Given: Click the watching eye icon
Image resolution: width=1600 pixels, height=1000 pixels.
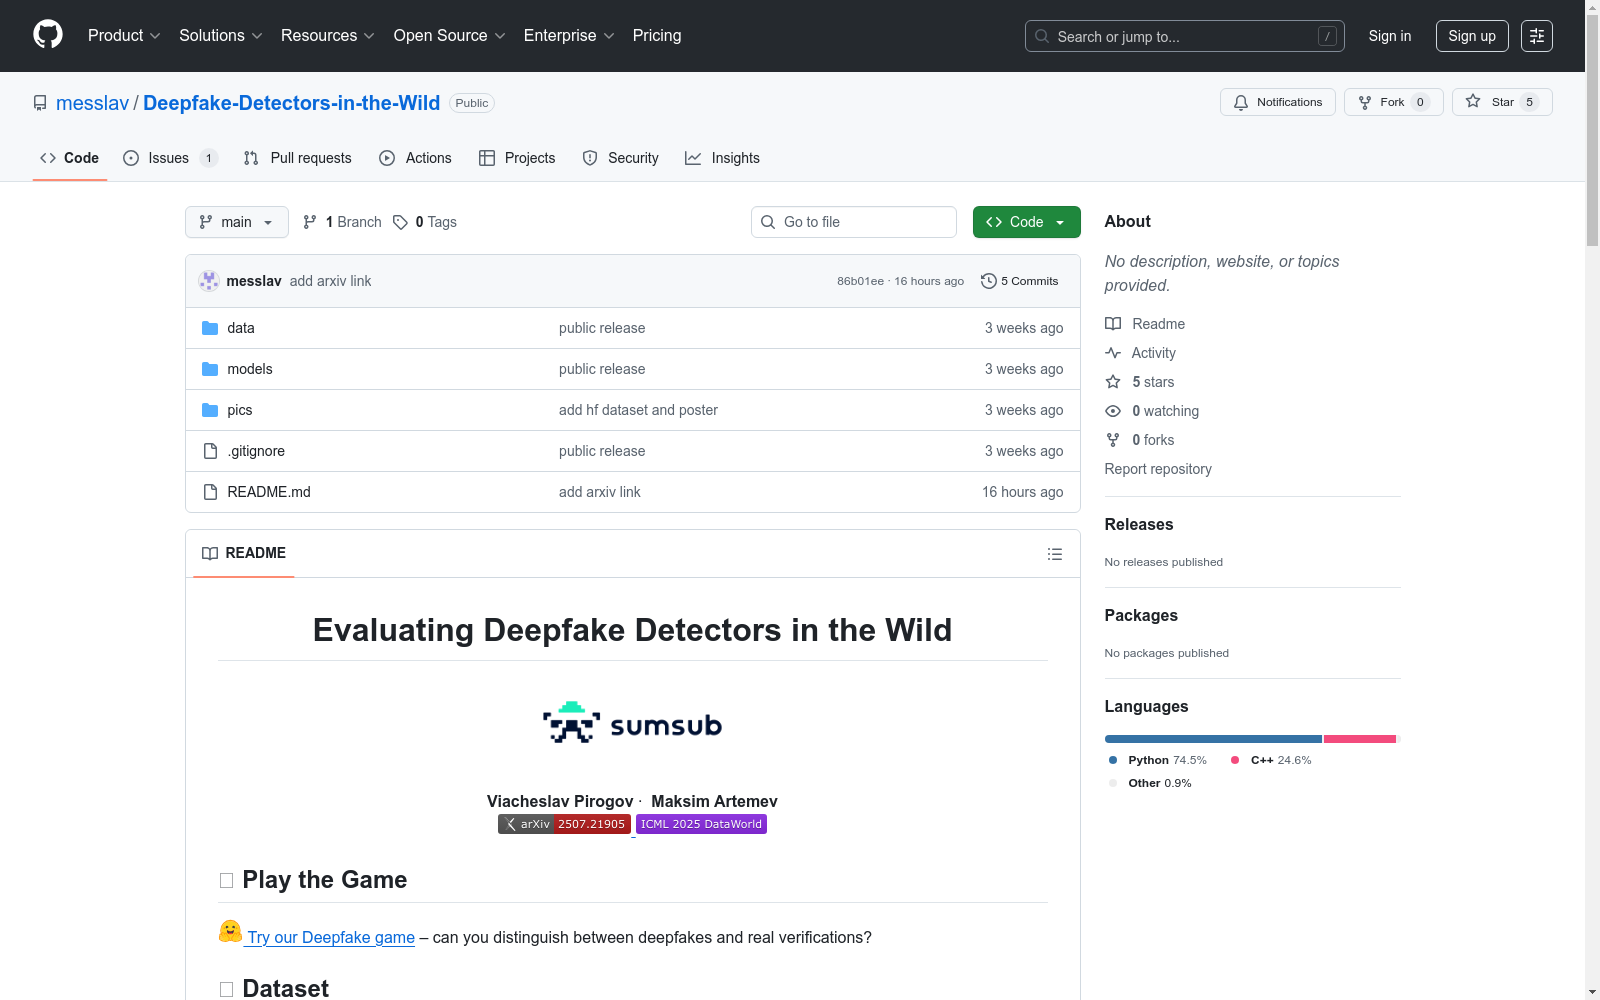Looking at the screenshot, I should tap(1113, 411).
